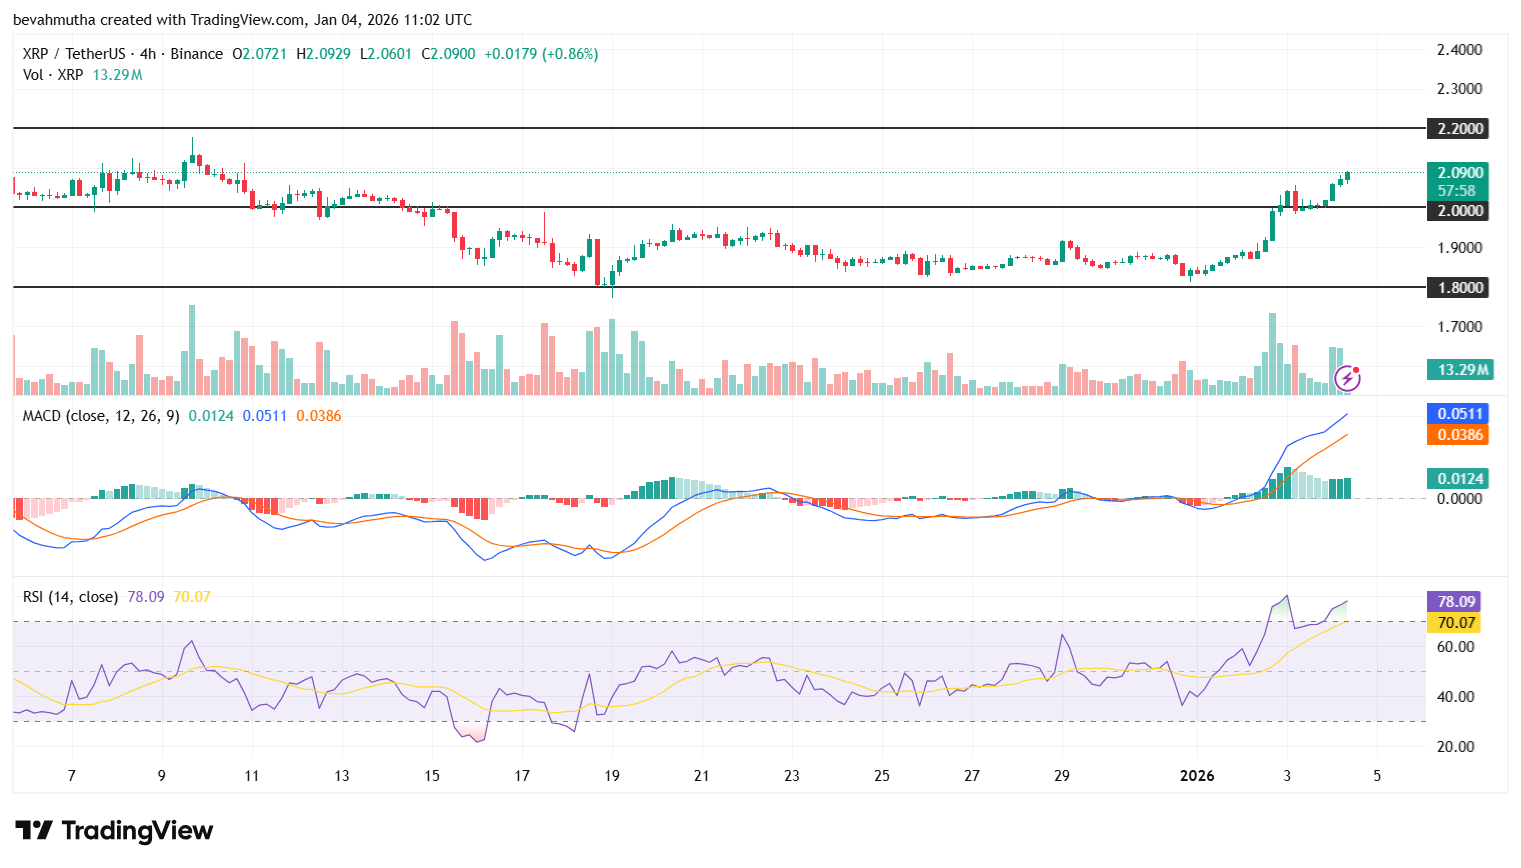
Task: Click the 2026 label on the time axis
Action: [1196, 776]
